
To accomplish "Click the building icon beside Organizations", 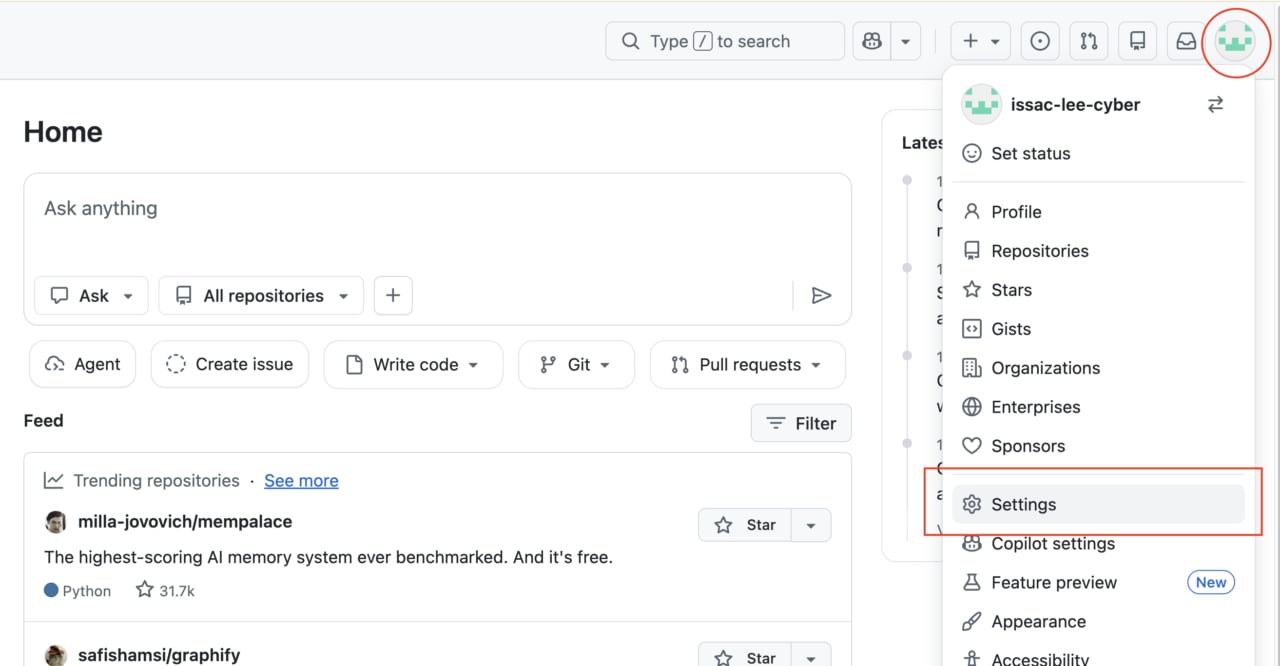I will 971,368.
